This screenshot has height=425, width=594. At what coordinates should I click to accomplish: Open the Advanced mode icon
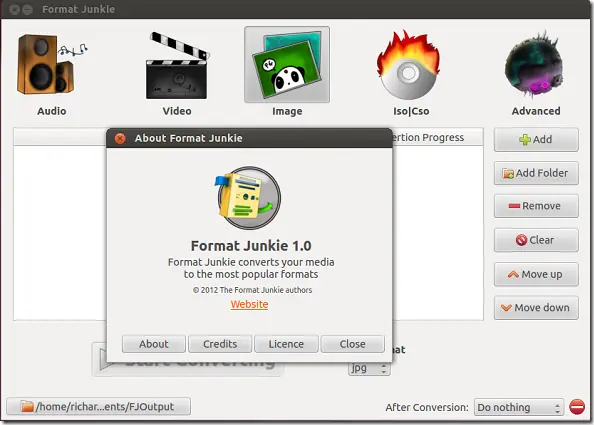coord(534,64)
